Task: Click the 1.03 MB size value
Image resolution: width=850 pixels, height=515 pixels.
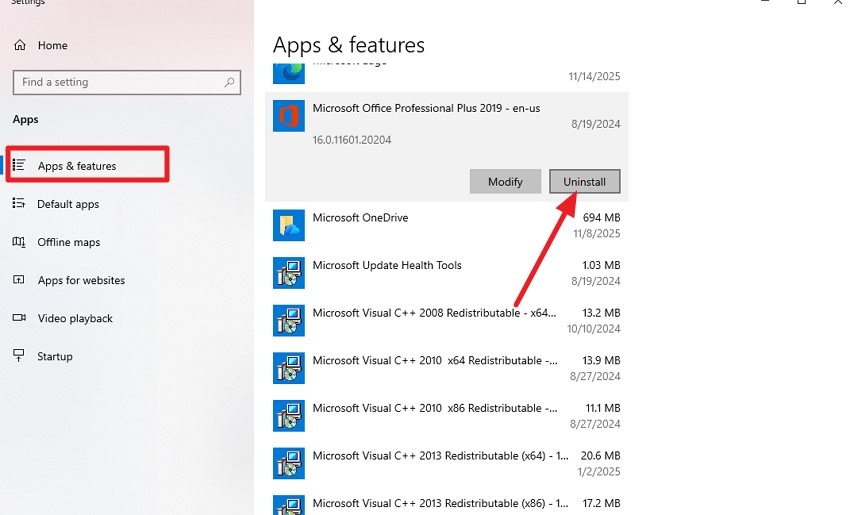Action: pos(601,265)
